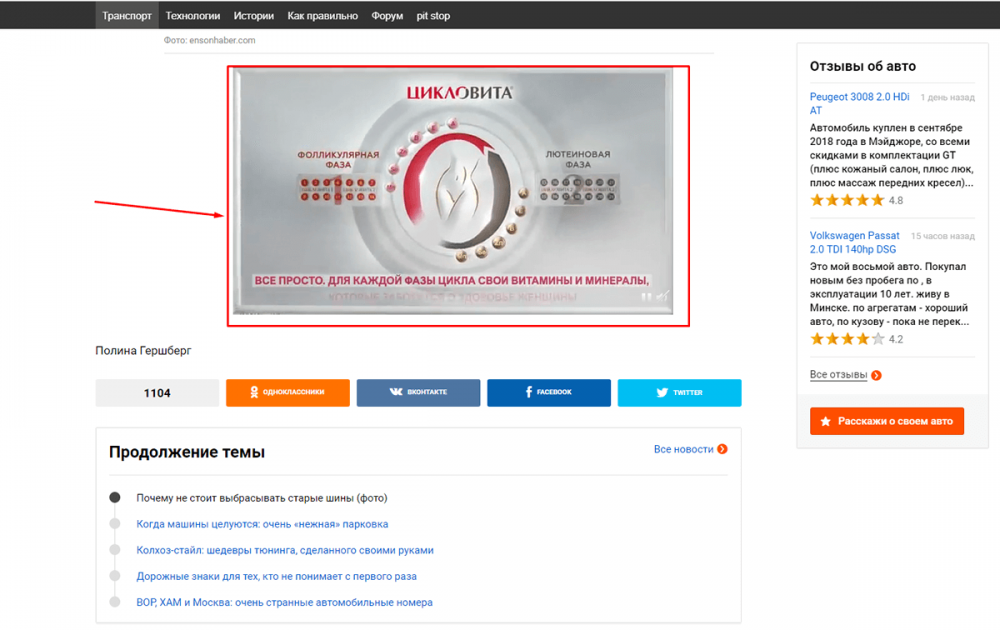Viewport: 1000px width, 630px height.
Task: Click the photo credit 'Фото: ensonhaber.com'
Action: coord(209,40)
